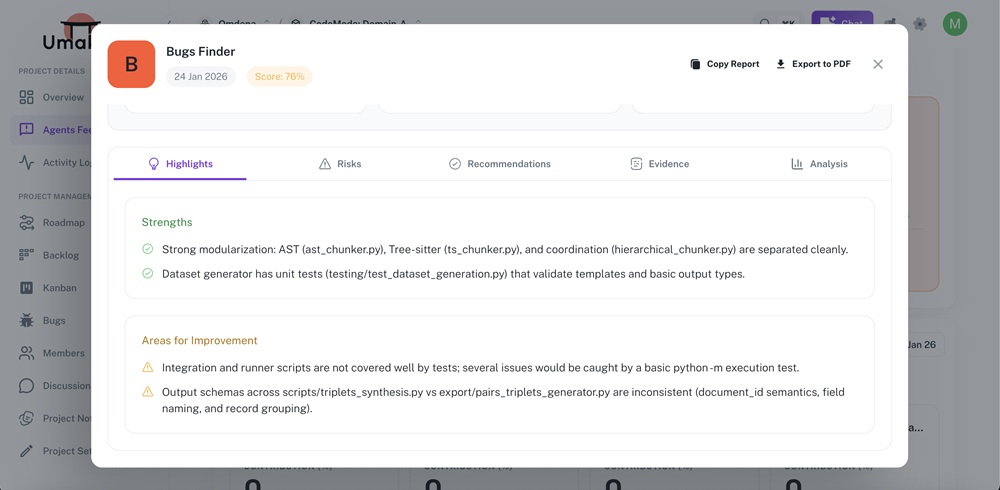
Task: Click the Export to PDF download icon
Action: [x=781, y=64]
